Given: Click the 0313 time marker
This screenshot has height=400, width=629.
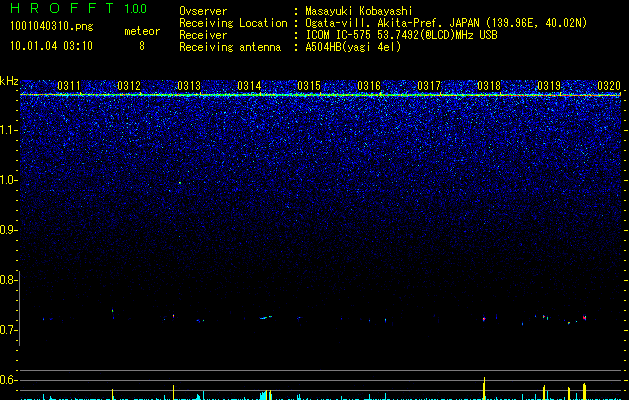Looking at the screenshot, I should [x=189, y=86].
